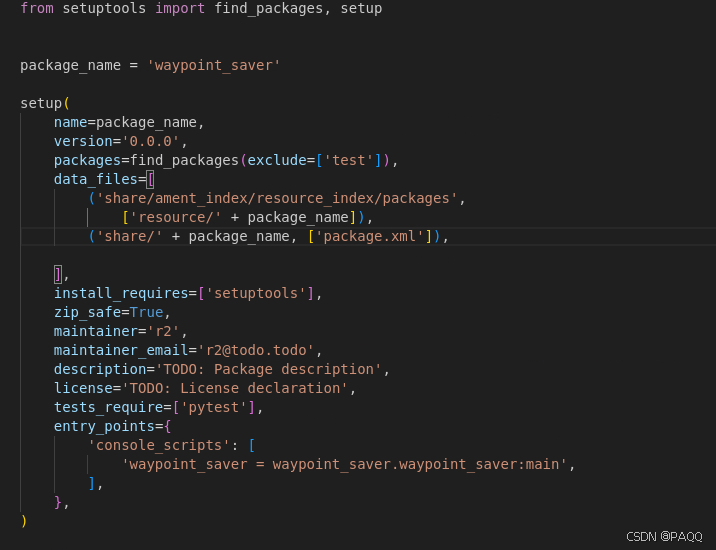Click the zip_safe=True line
The image size is (716, 550).
tap(112, 312)
